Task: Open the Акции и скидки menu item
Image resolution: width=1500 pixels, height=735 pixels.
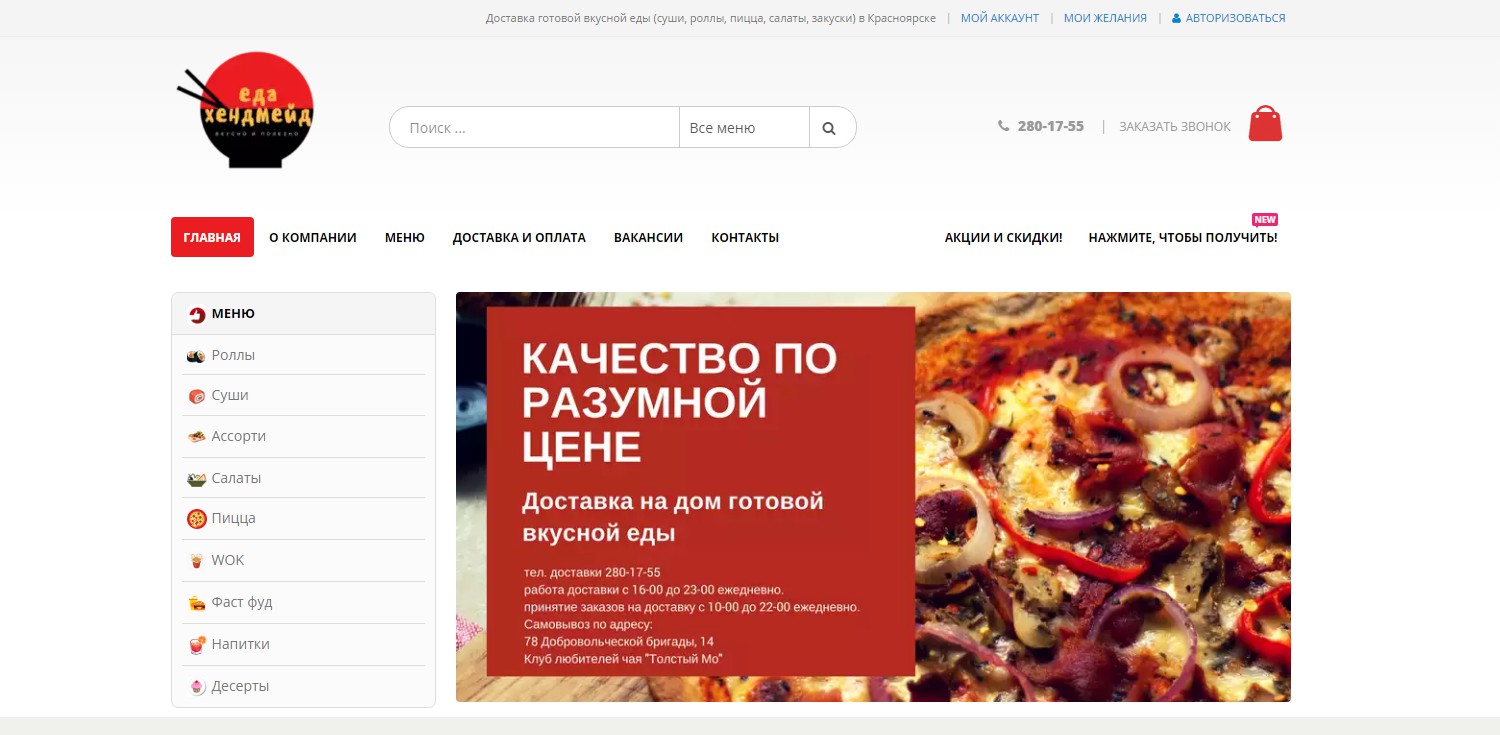Action: (1003, 237)
